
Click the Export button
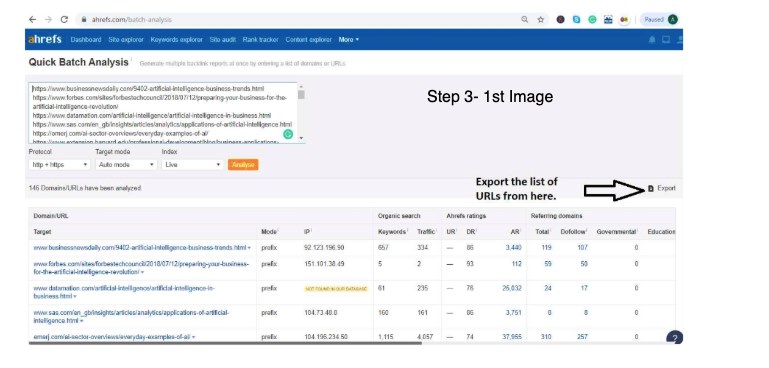click(x=662, y=188)
